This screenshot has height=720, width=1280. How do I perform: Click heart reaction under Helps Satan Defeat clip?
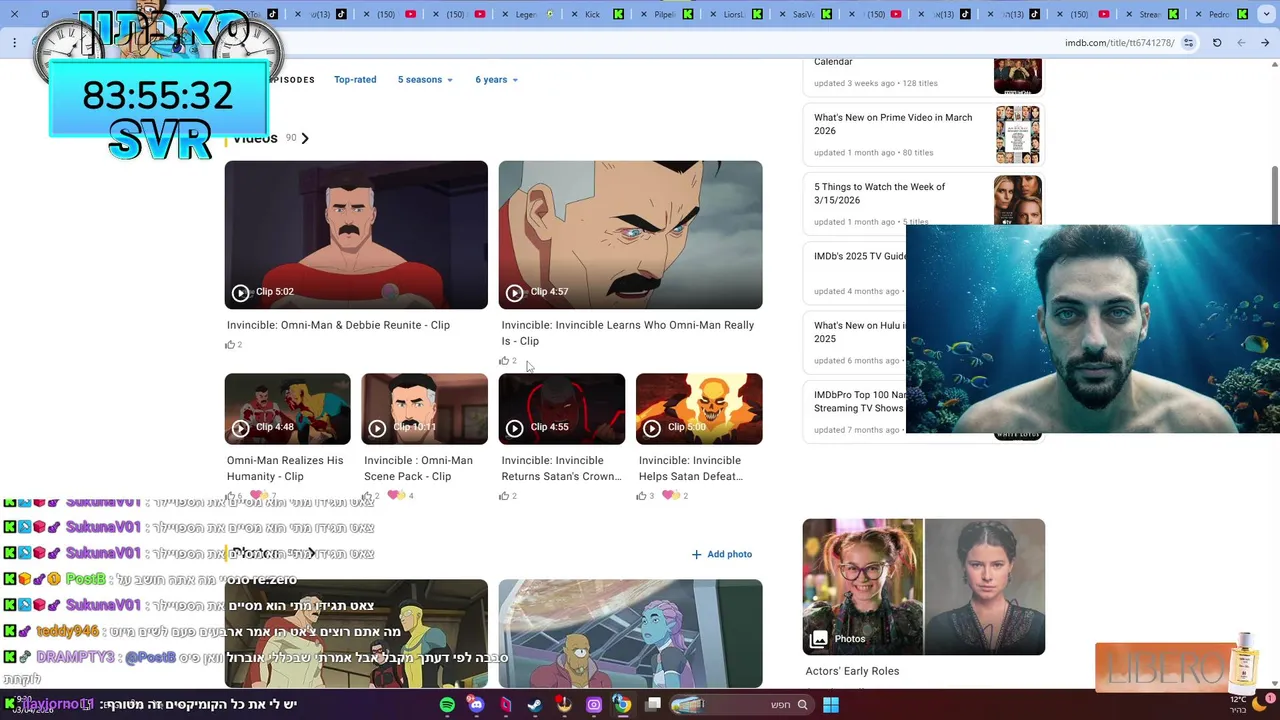(x=670, y=496)
